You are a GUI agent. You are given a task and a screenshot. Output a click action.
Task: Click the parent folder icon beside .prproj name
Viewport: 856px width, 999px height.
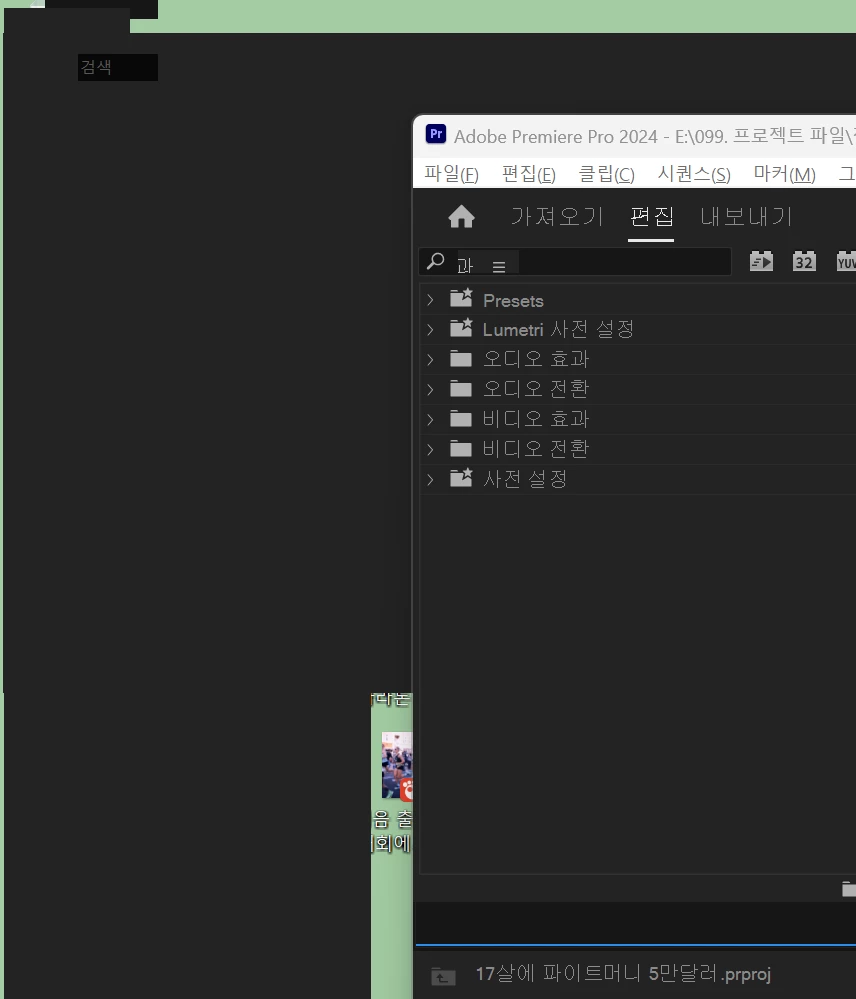443,976
